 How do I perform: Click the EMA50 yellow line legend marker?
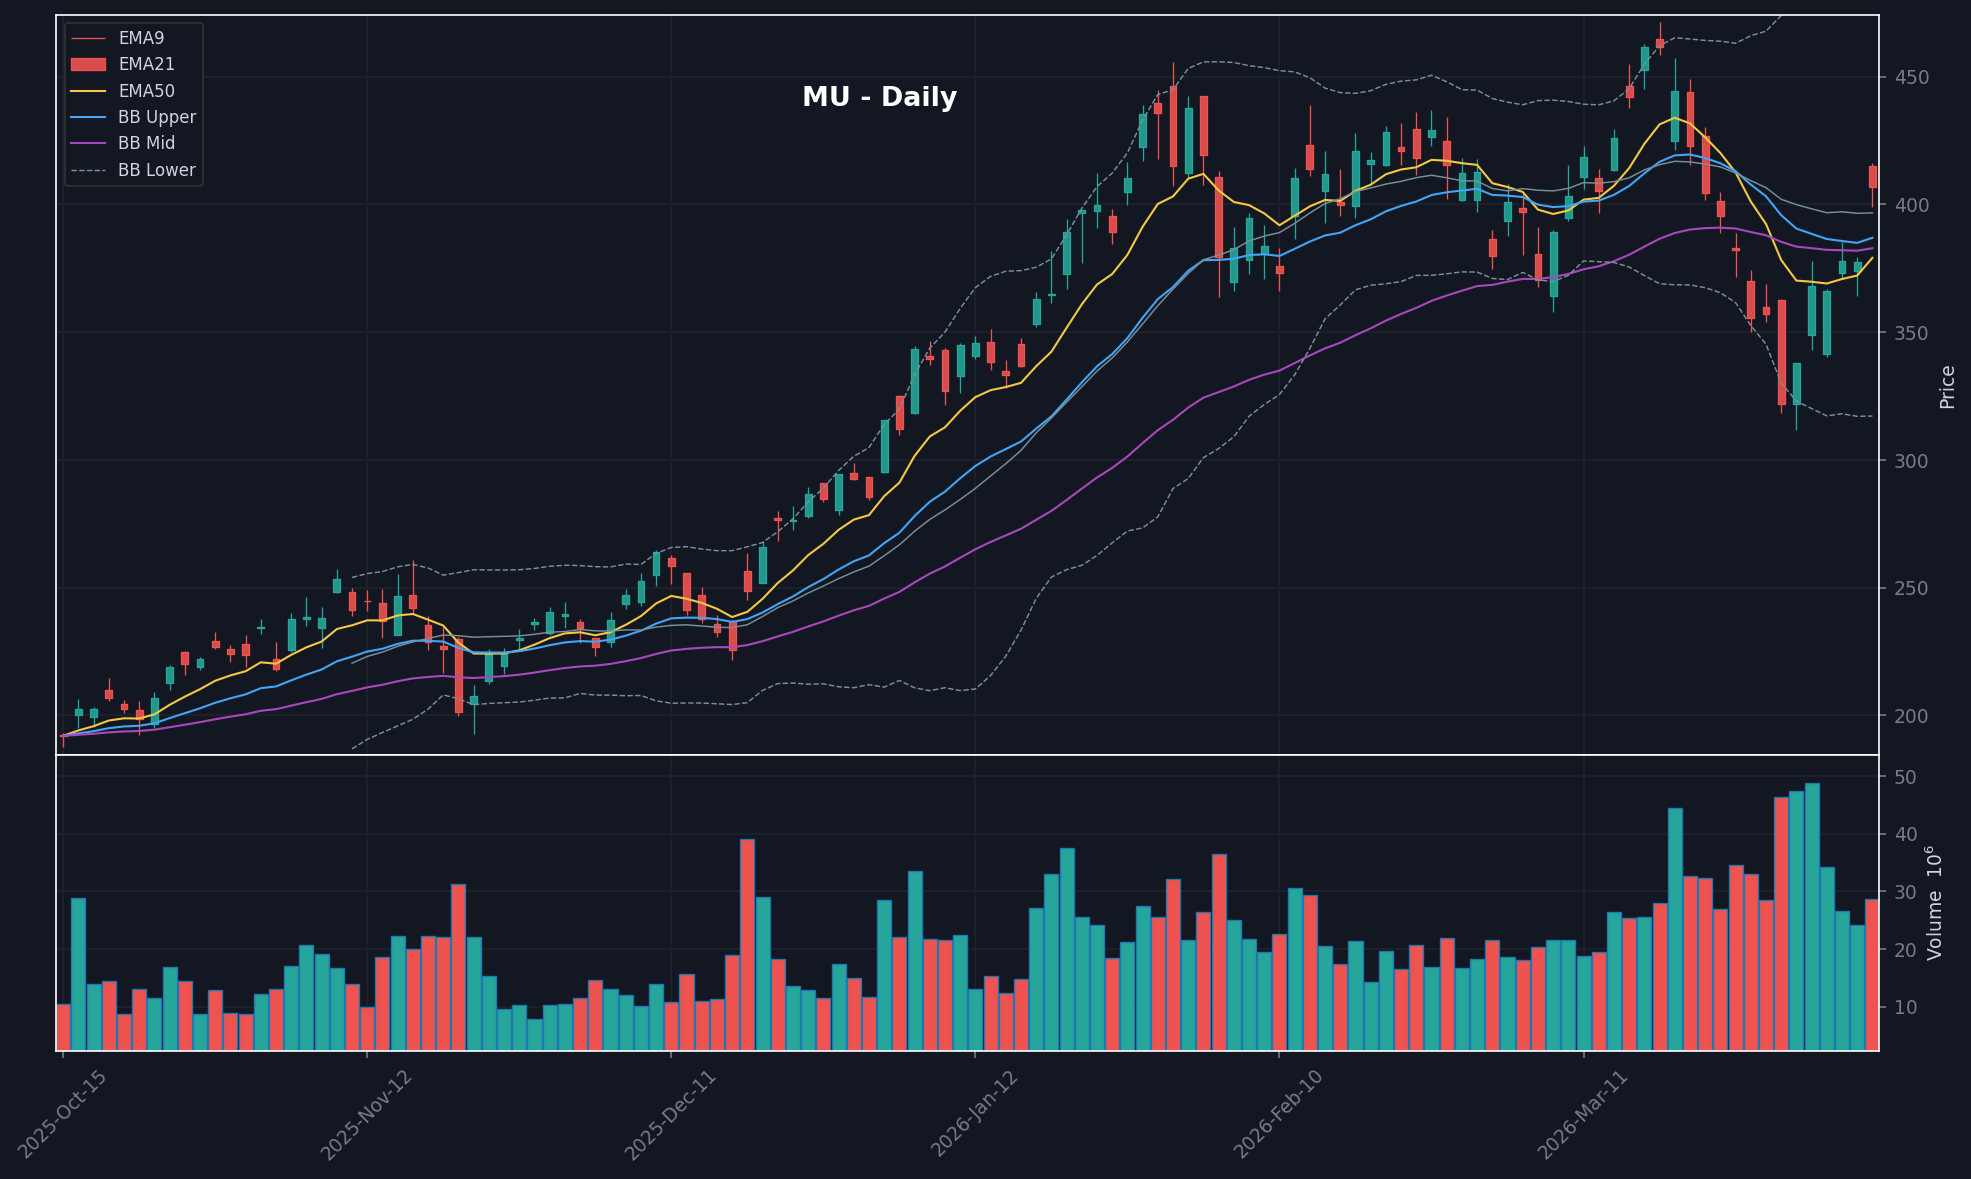[x=88, y=91]
